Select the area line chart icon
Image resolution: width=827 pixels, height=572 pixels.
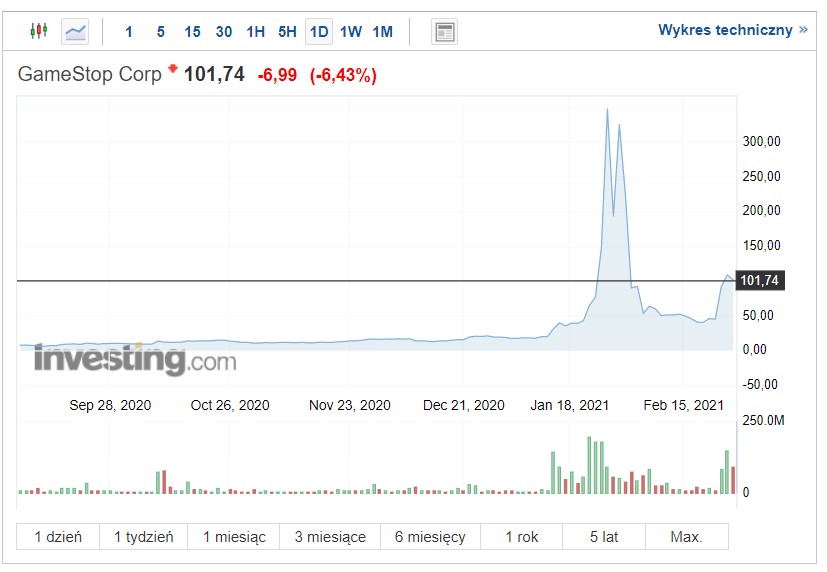[75, 32]
